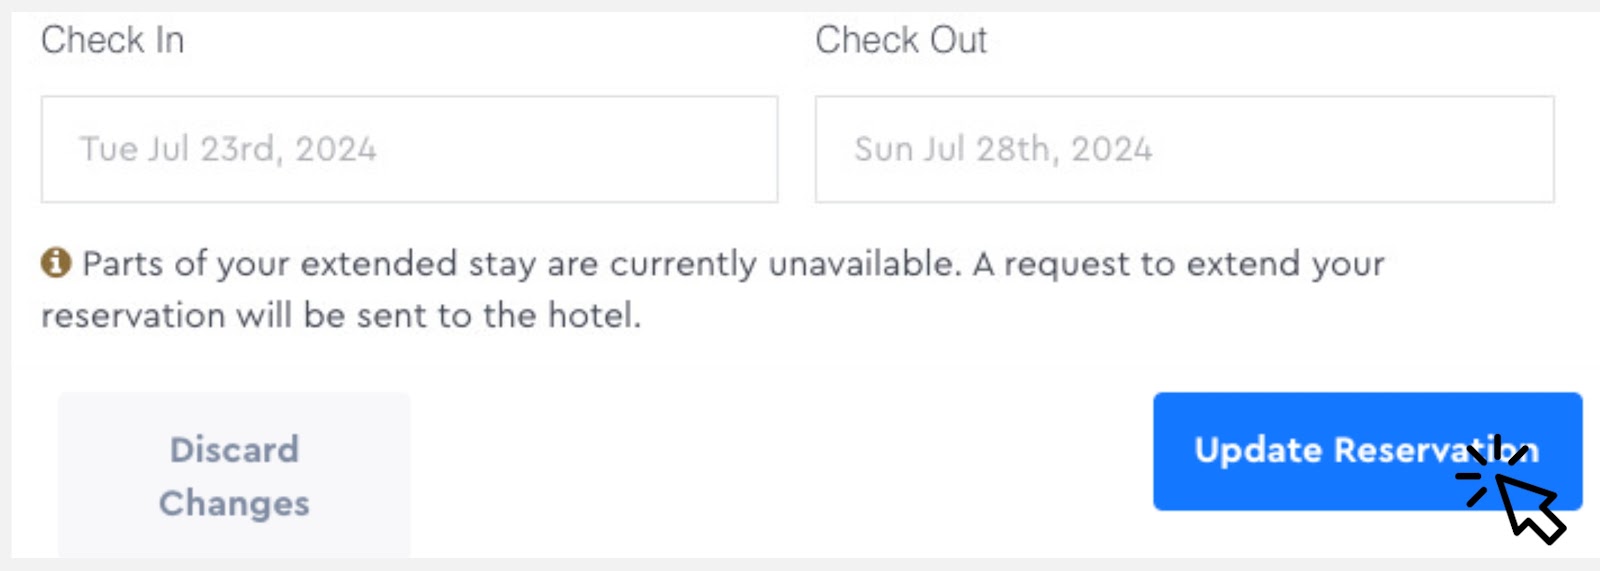Click the text 'reservation will be sent to the hotel'

[340, 316]
